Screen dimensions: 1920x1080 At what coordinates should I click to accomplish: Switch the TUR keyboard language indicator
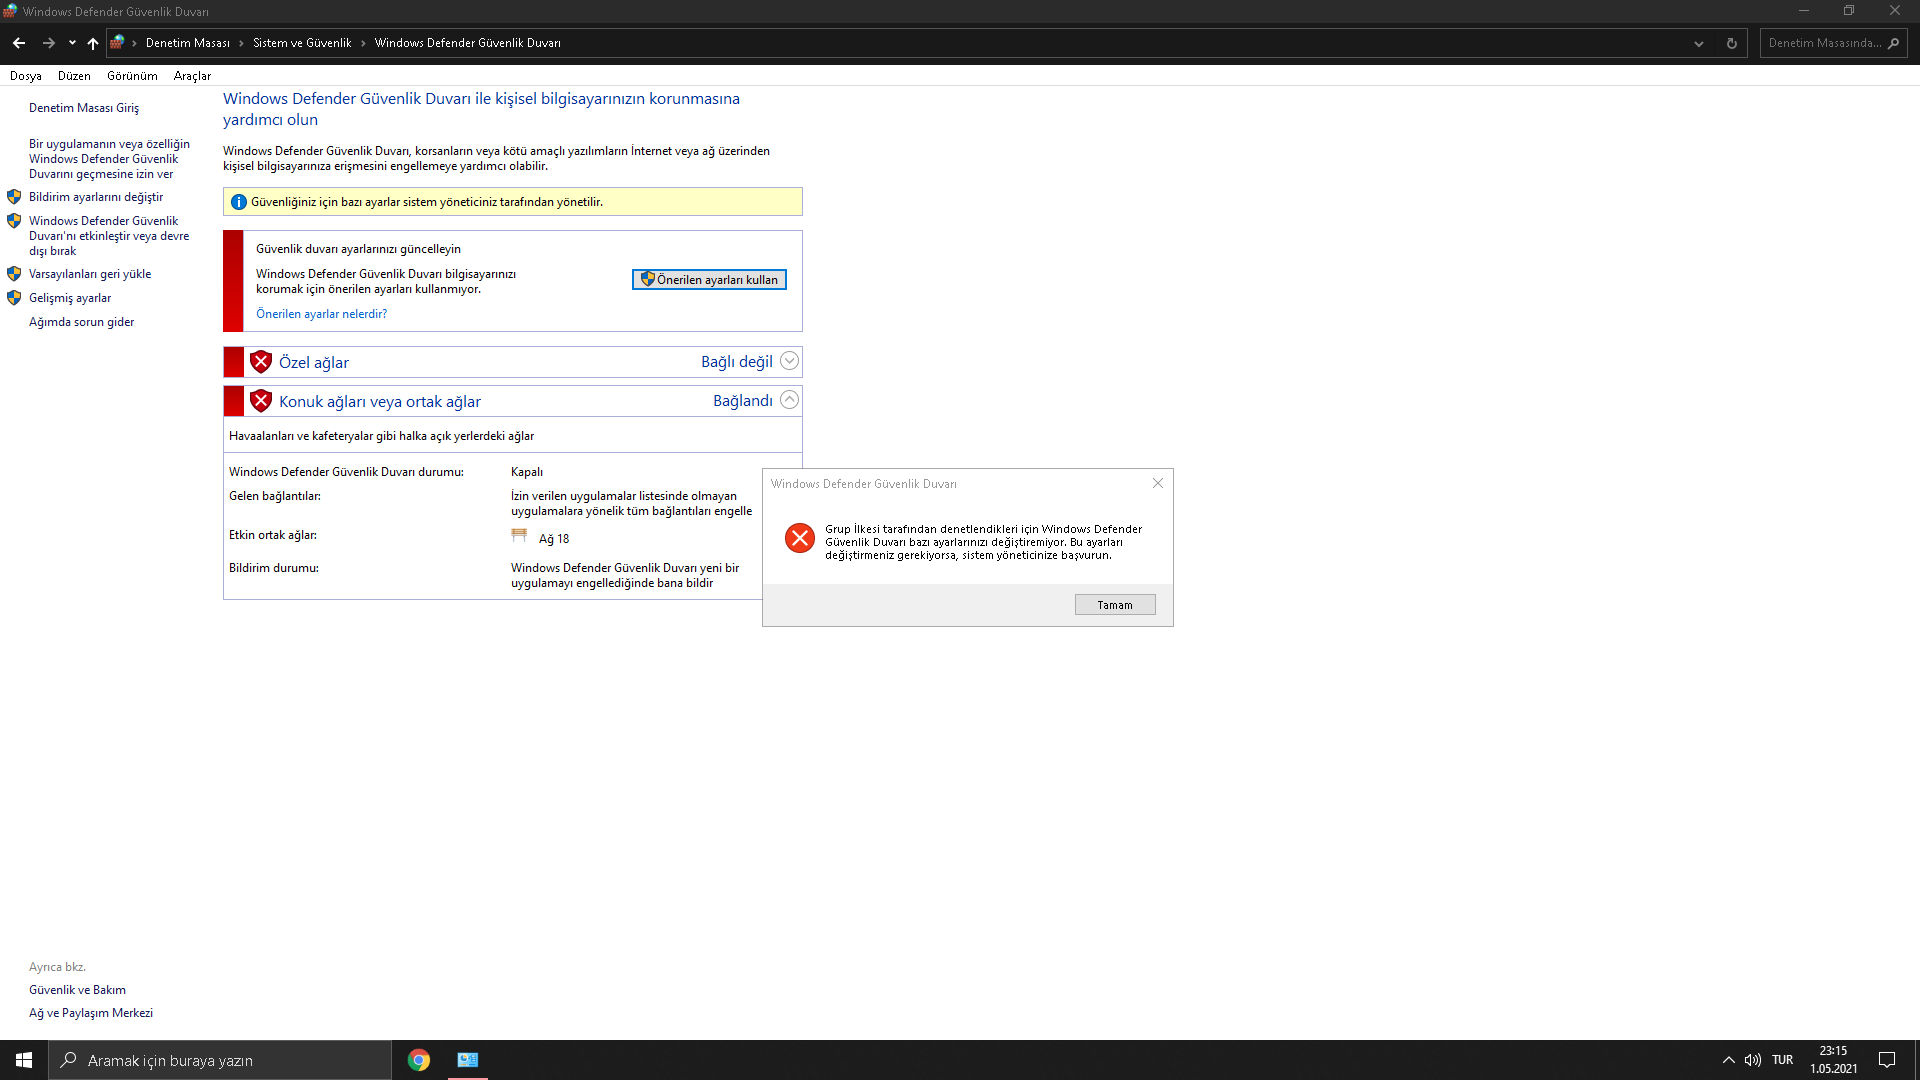tap(1783, 1060)
